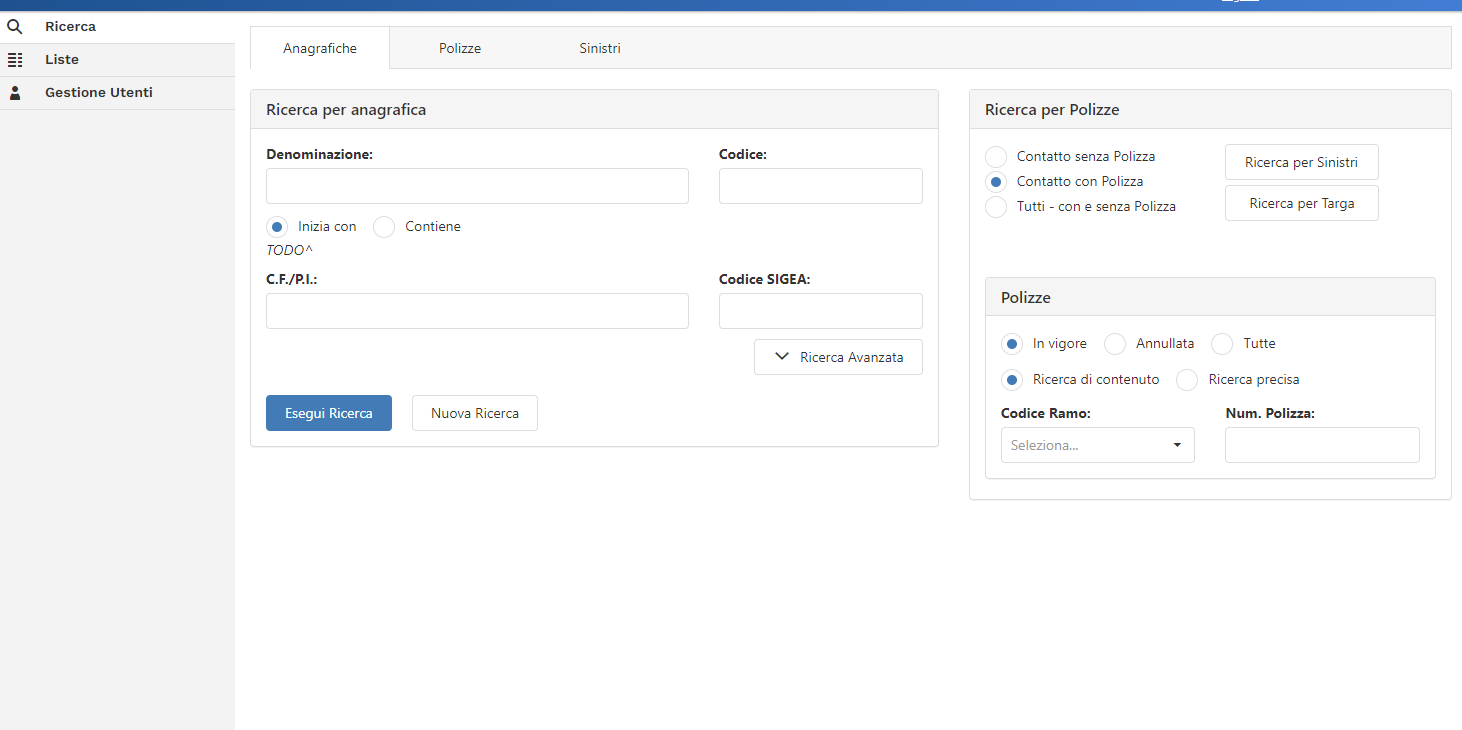Enable the Ricerca precisa option

[x=1187, y=380]
